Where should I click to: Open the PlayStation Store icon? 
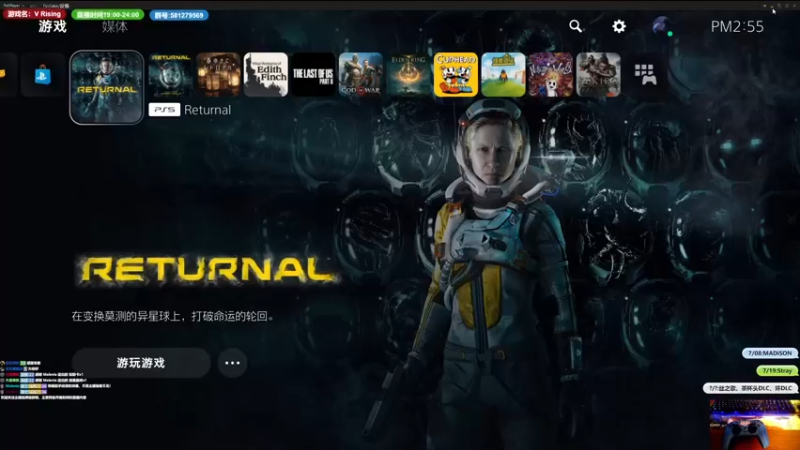point(42,76)
